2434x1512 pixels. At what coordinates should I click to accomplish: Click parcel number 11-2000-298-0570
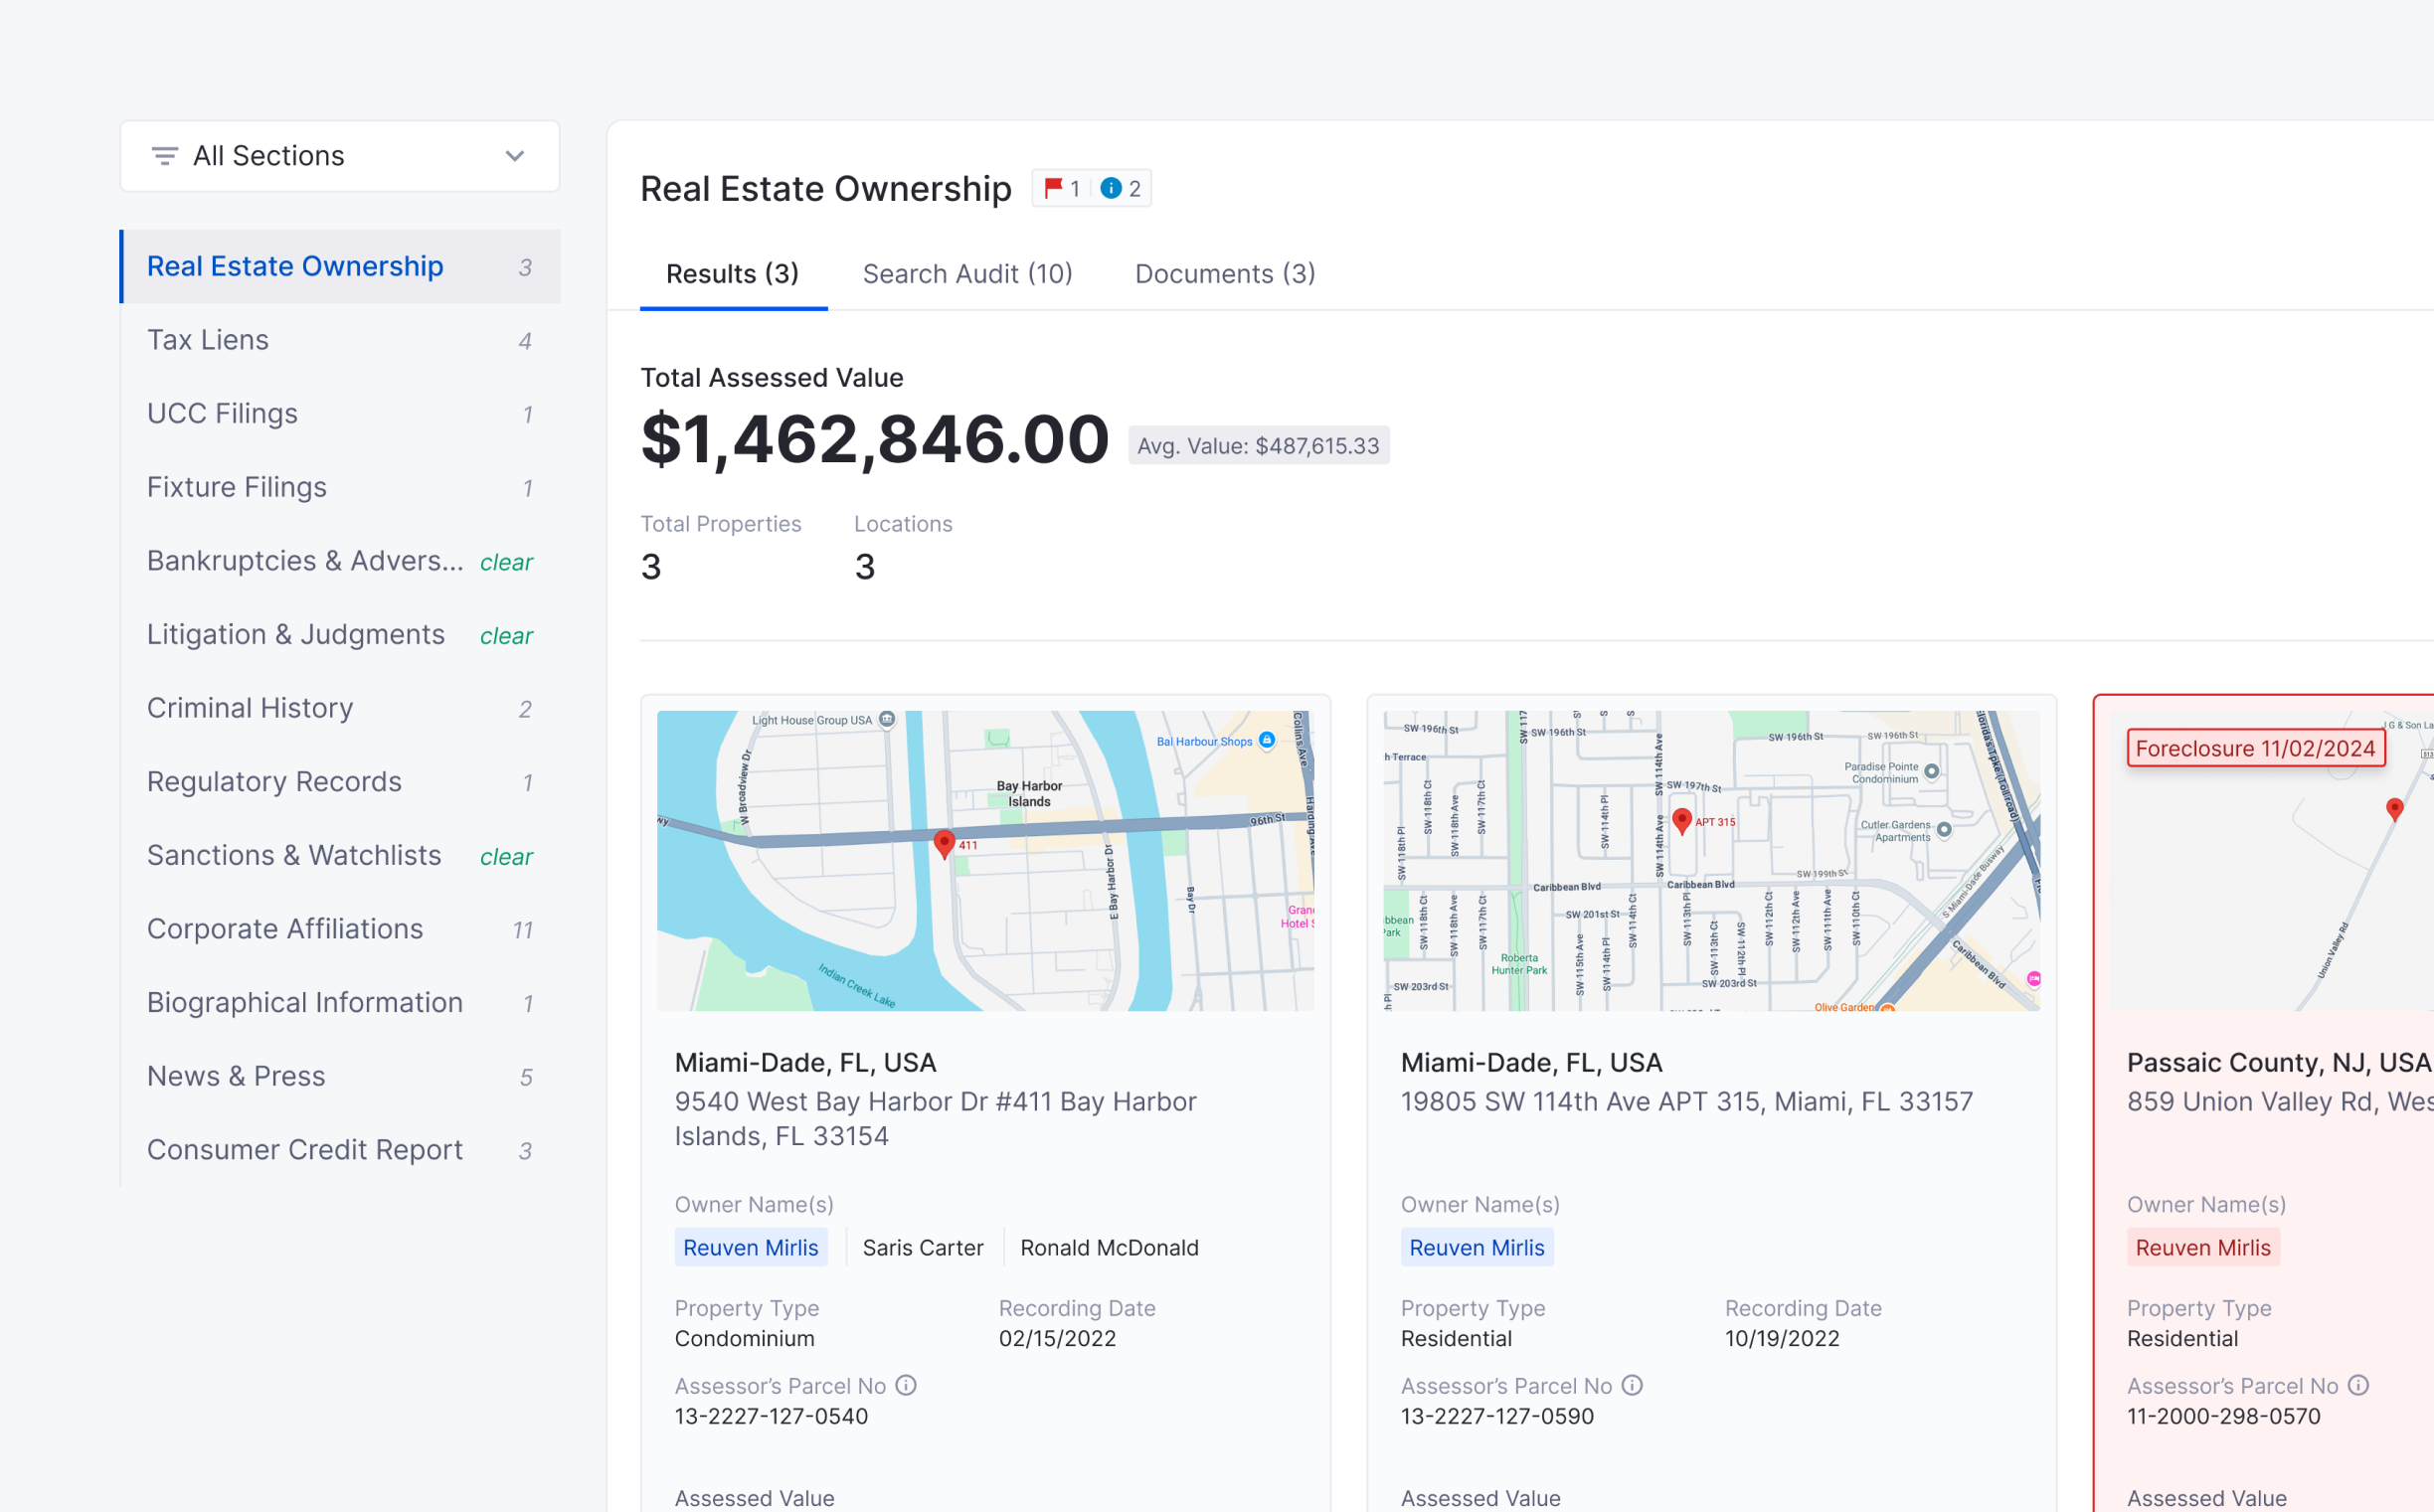click(2223, 1417)
